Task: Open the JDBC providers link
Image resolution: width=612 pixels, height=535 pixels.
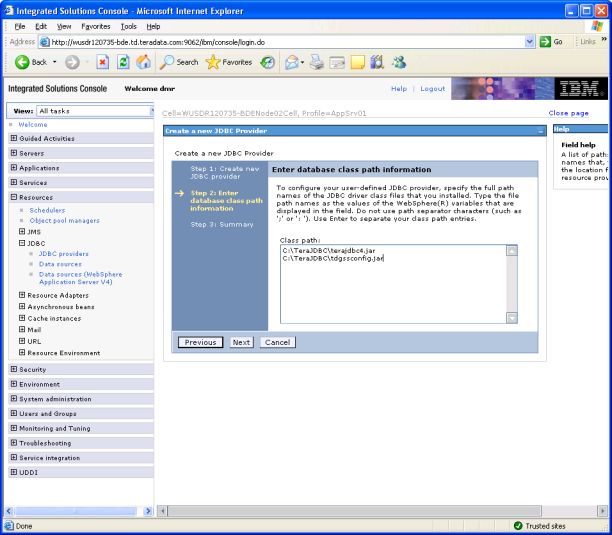Action: [x=64, y=254]
